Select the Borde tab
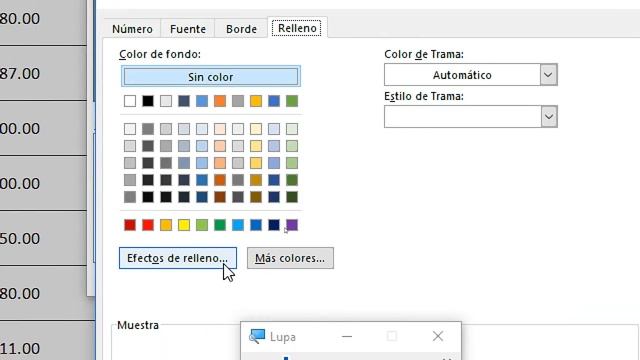 point(241,29)
